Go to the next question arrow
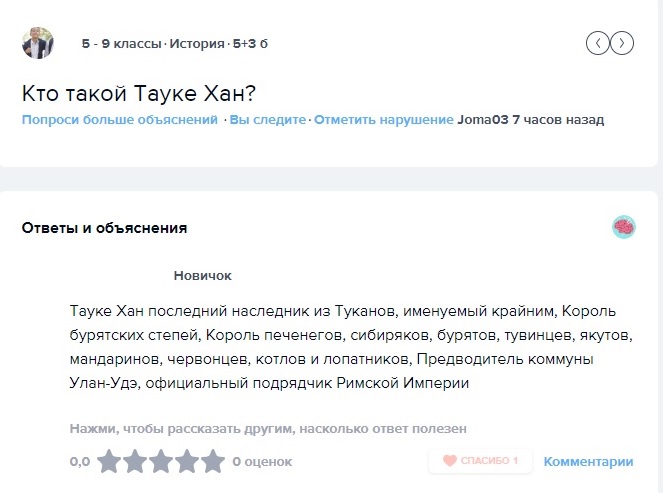 pos(622,43)
